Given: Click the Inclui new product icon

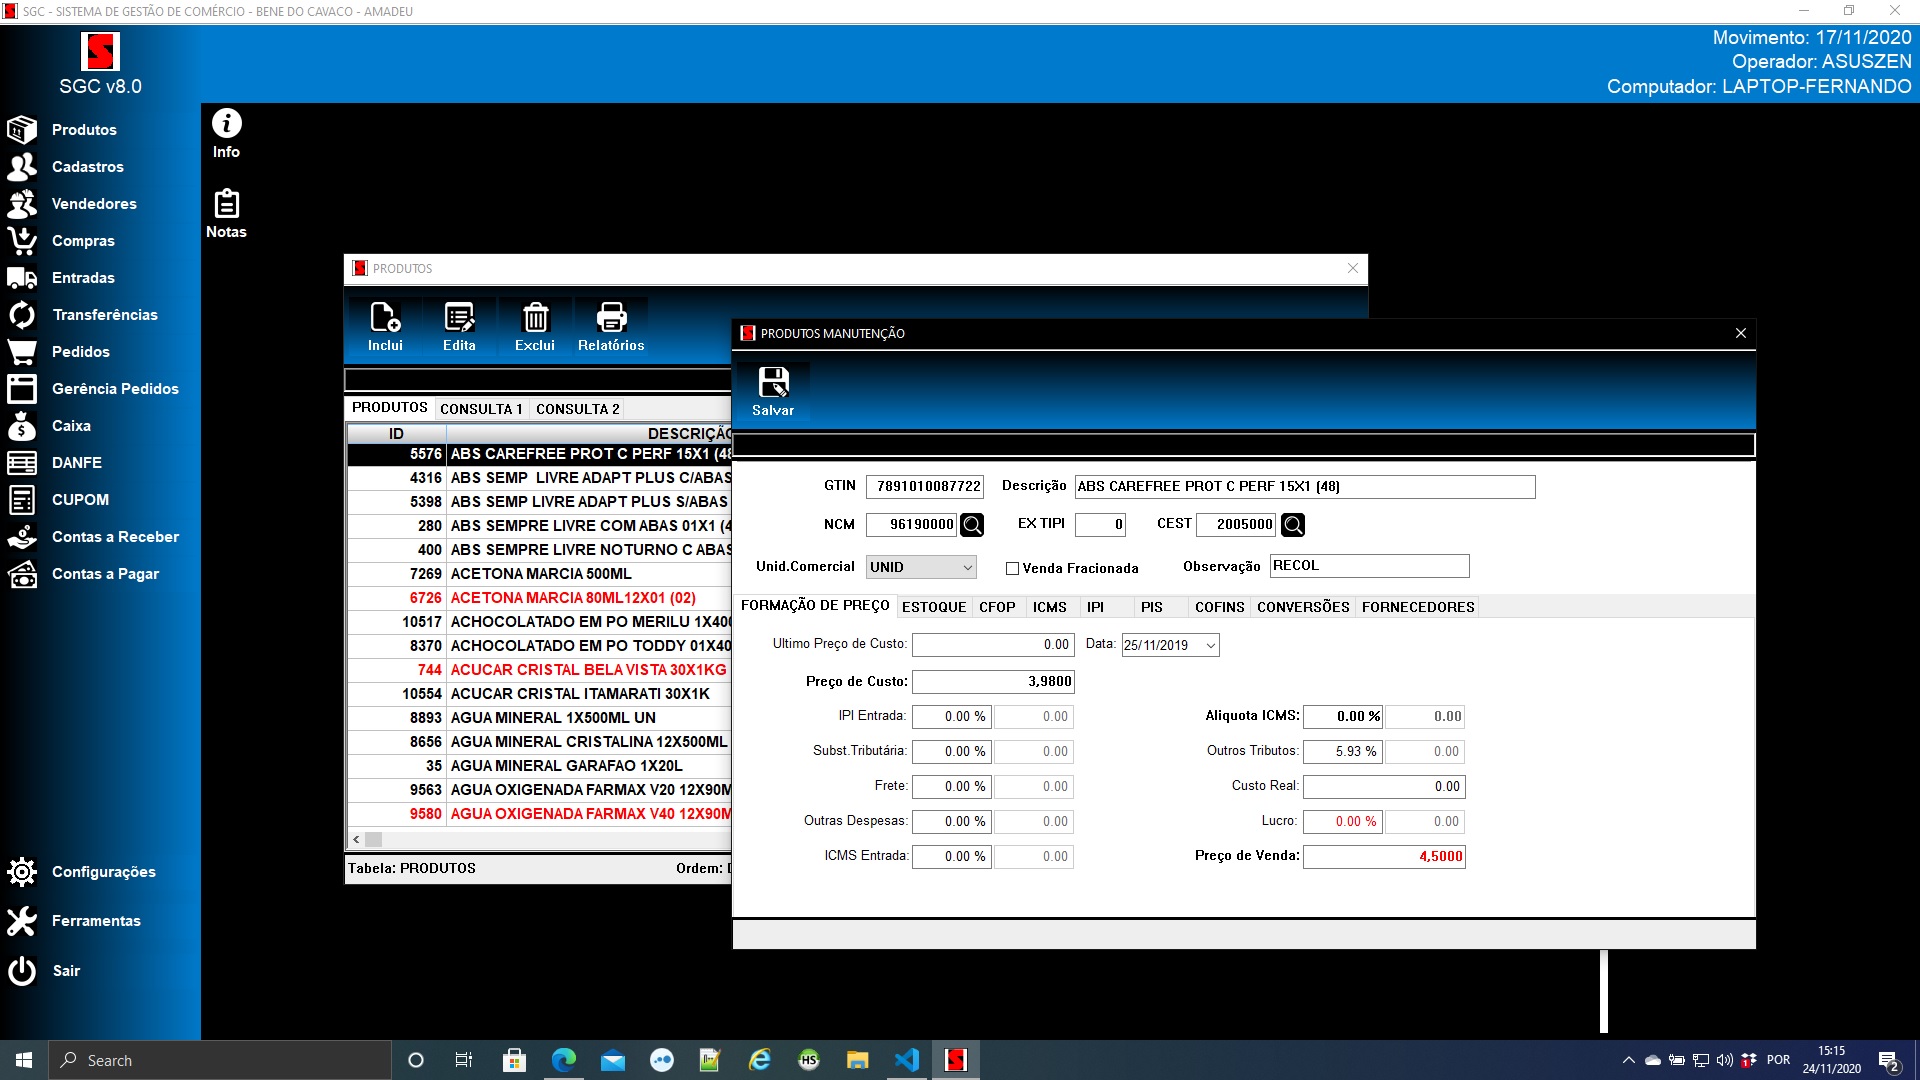Looking at the screenshot, I should coord(385,319).
